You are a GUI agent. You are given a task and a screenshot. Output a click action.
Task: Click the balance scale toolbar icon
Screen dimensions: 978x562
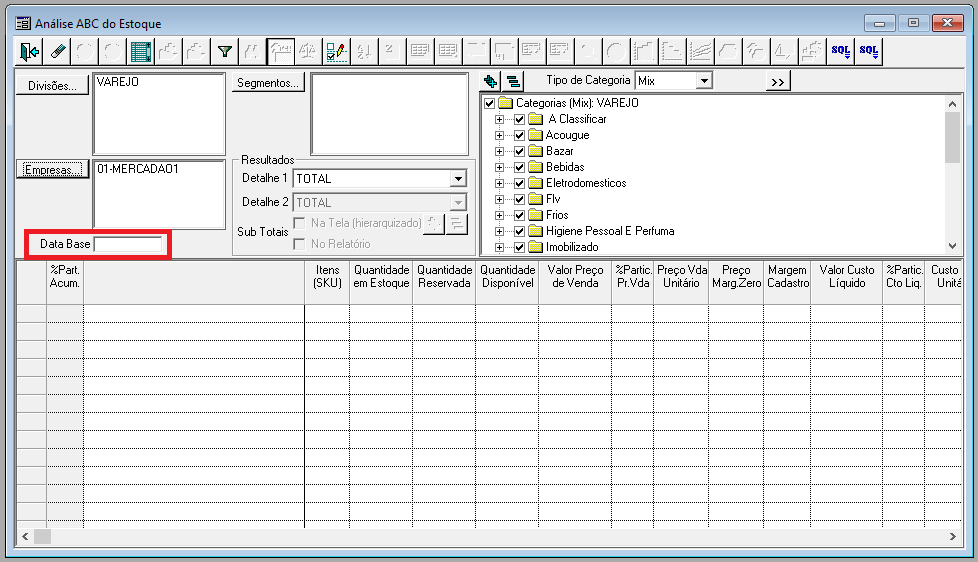[x=308, y=51]
